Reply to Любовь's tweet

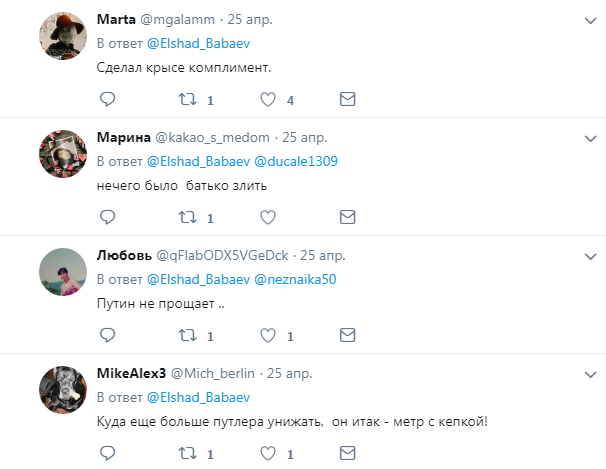[107, 335]
